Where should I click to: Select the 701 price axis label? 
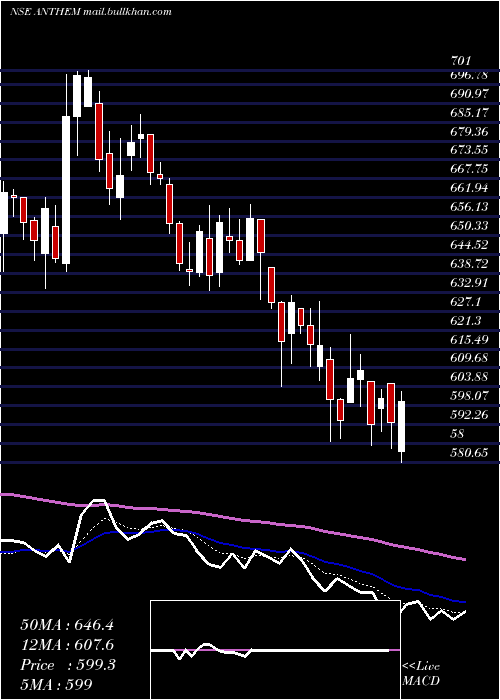point(461,62)
